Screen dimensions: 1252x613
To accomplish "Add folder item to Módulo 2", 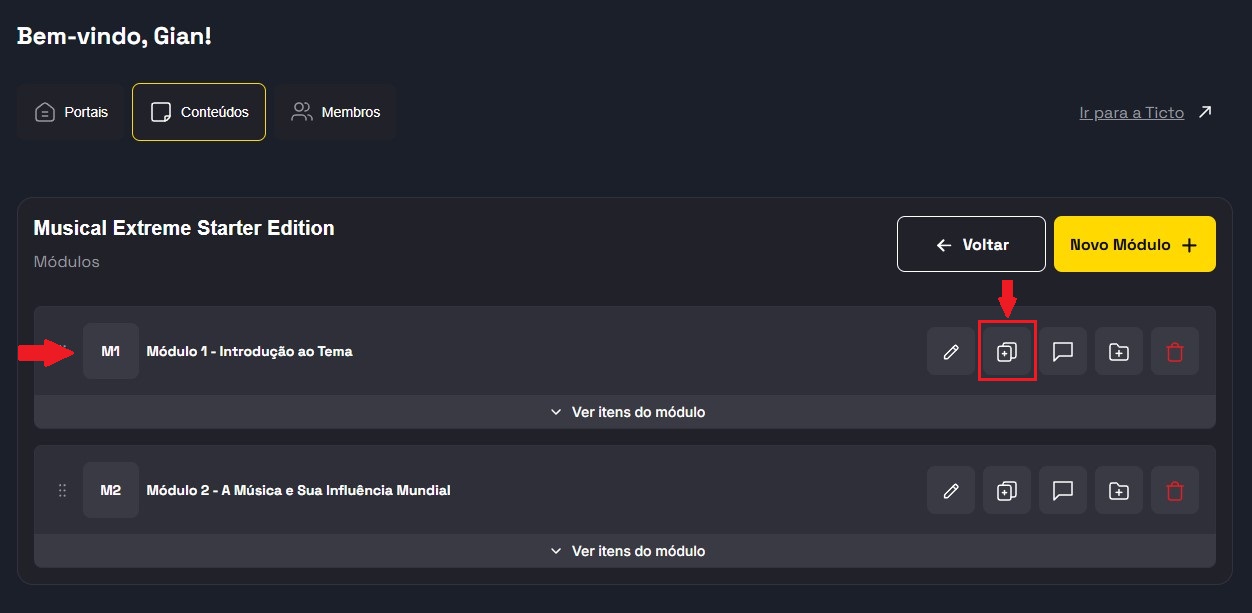I will pos(1119,490).
